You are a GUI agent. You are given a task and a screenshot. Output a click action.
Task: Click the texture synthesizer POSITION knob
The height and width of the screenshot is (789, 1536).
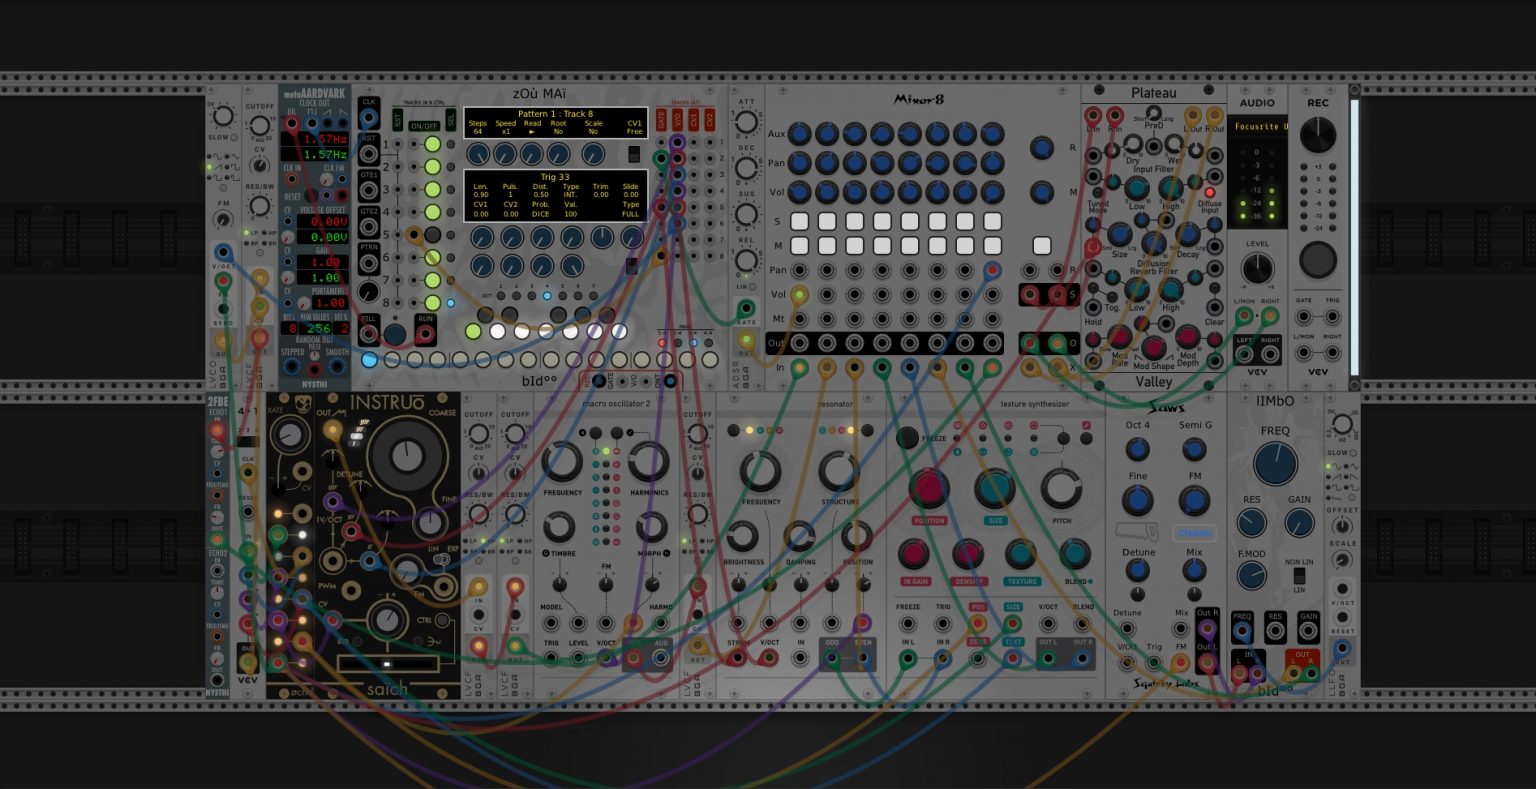point(928,487)
